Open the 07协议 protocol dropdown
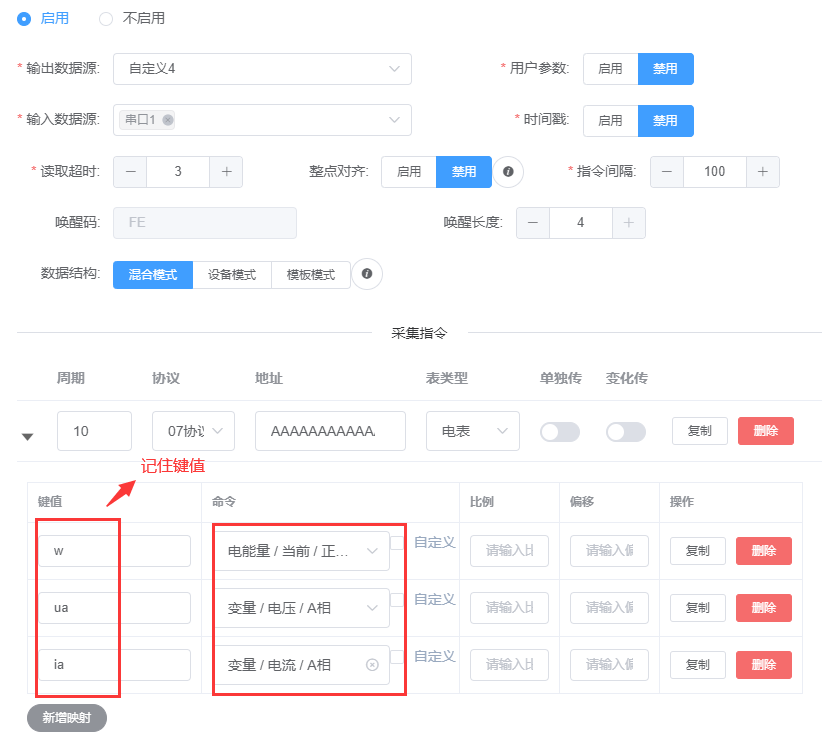The height and width of the screenshot is (744, 840). pos(193,431)
